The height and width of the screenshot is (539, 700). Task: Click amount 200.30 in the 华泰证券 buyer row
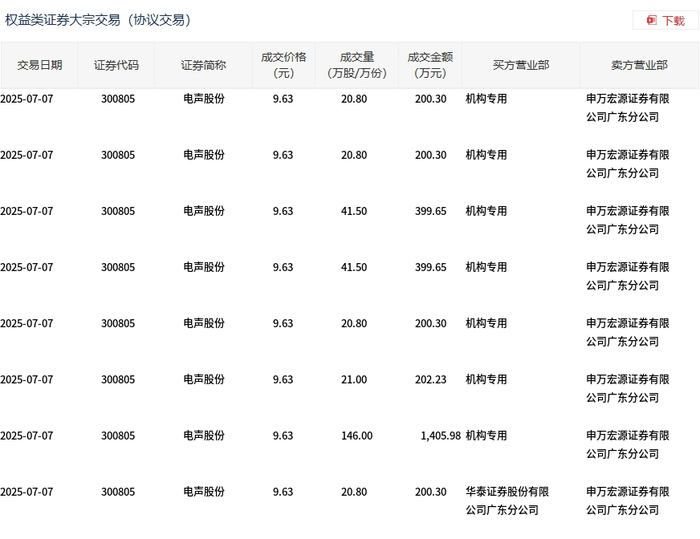click(430, 492)
